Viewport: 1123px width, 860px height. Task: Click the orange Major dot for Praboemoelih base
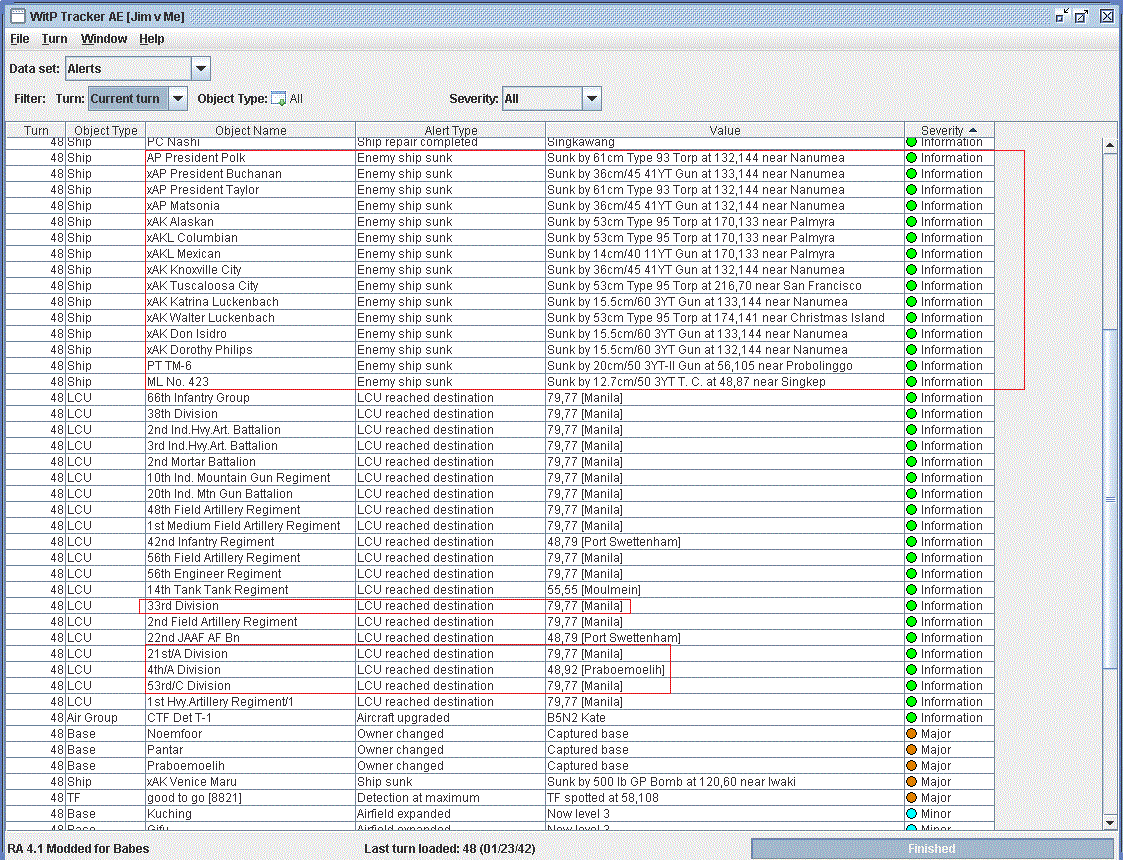click(912, 766)
